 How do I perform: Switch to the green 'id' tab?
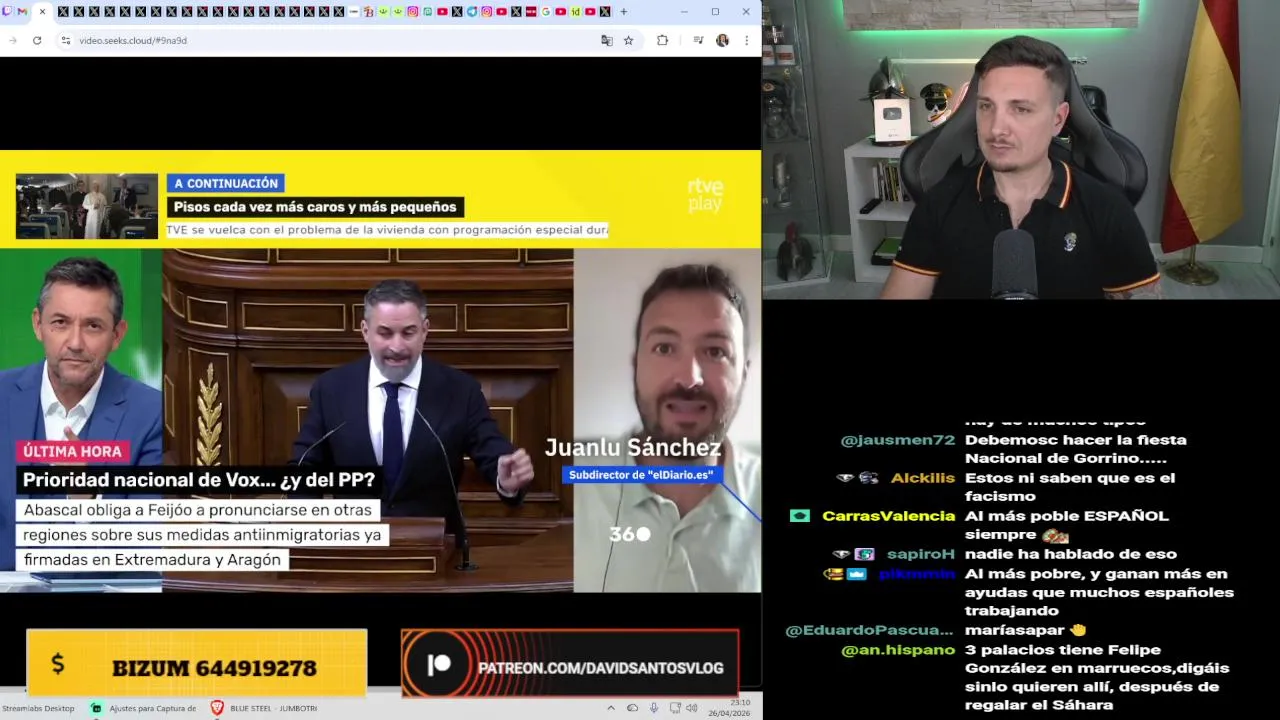tap(576, 11)
